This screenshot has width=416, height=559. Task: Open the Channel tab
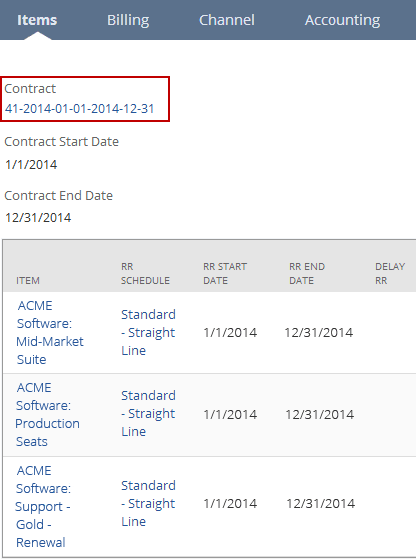tap(227, 20)
